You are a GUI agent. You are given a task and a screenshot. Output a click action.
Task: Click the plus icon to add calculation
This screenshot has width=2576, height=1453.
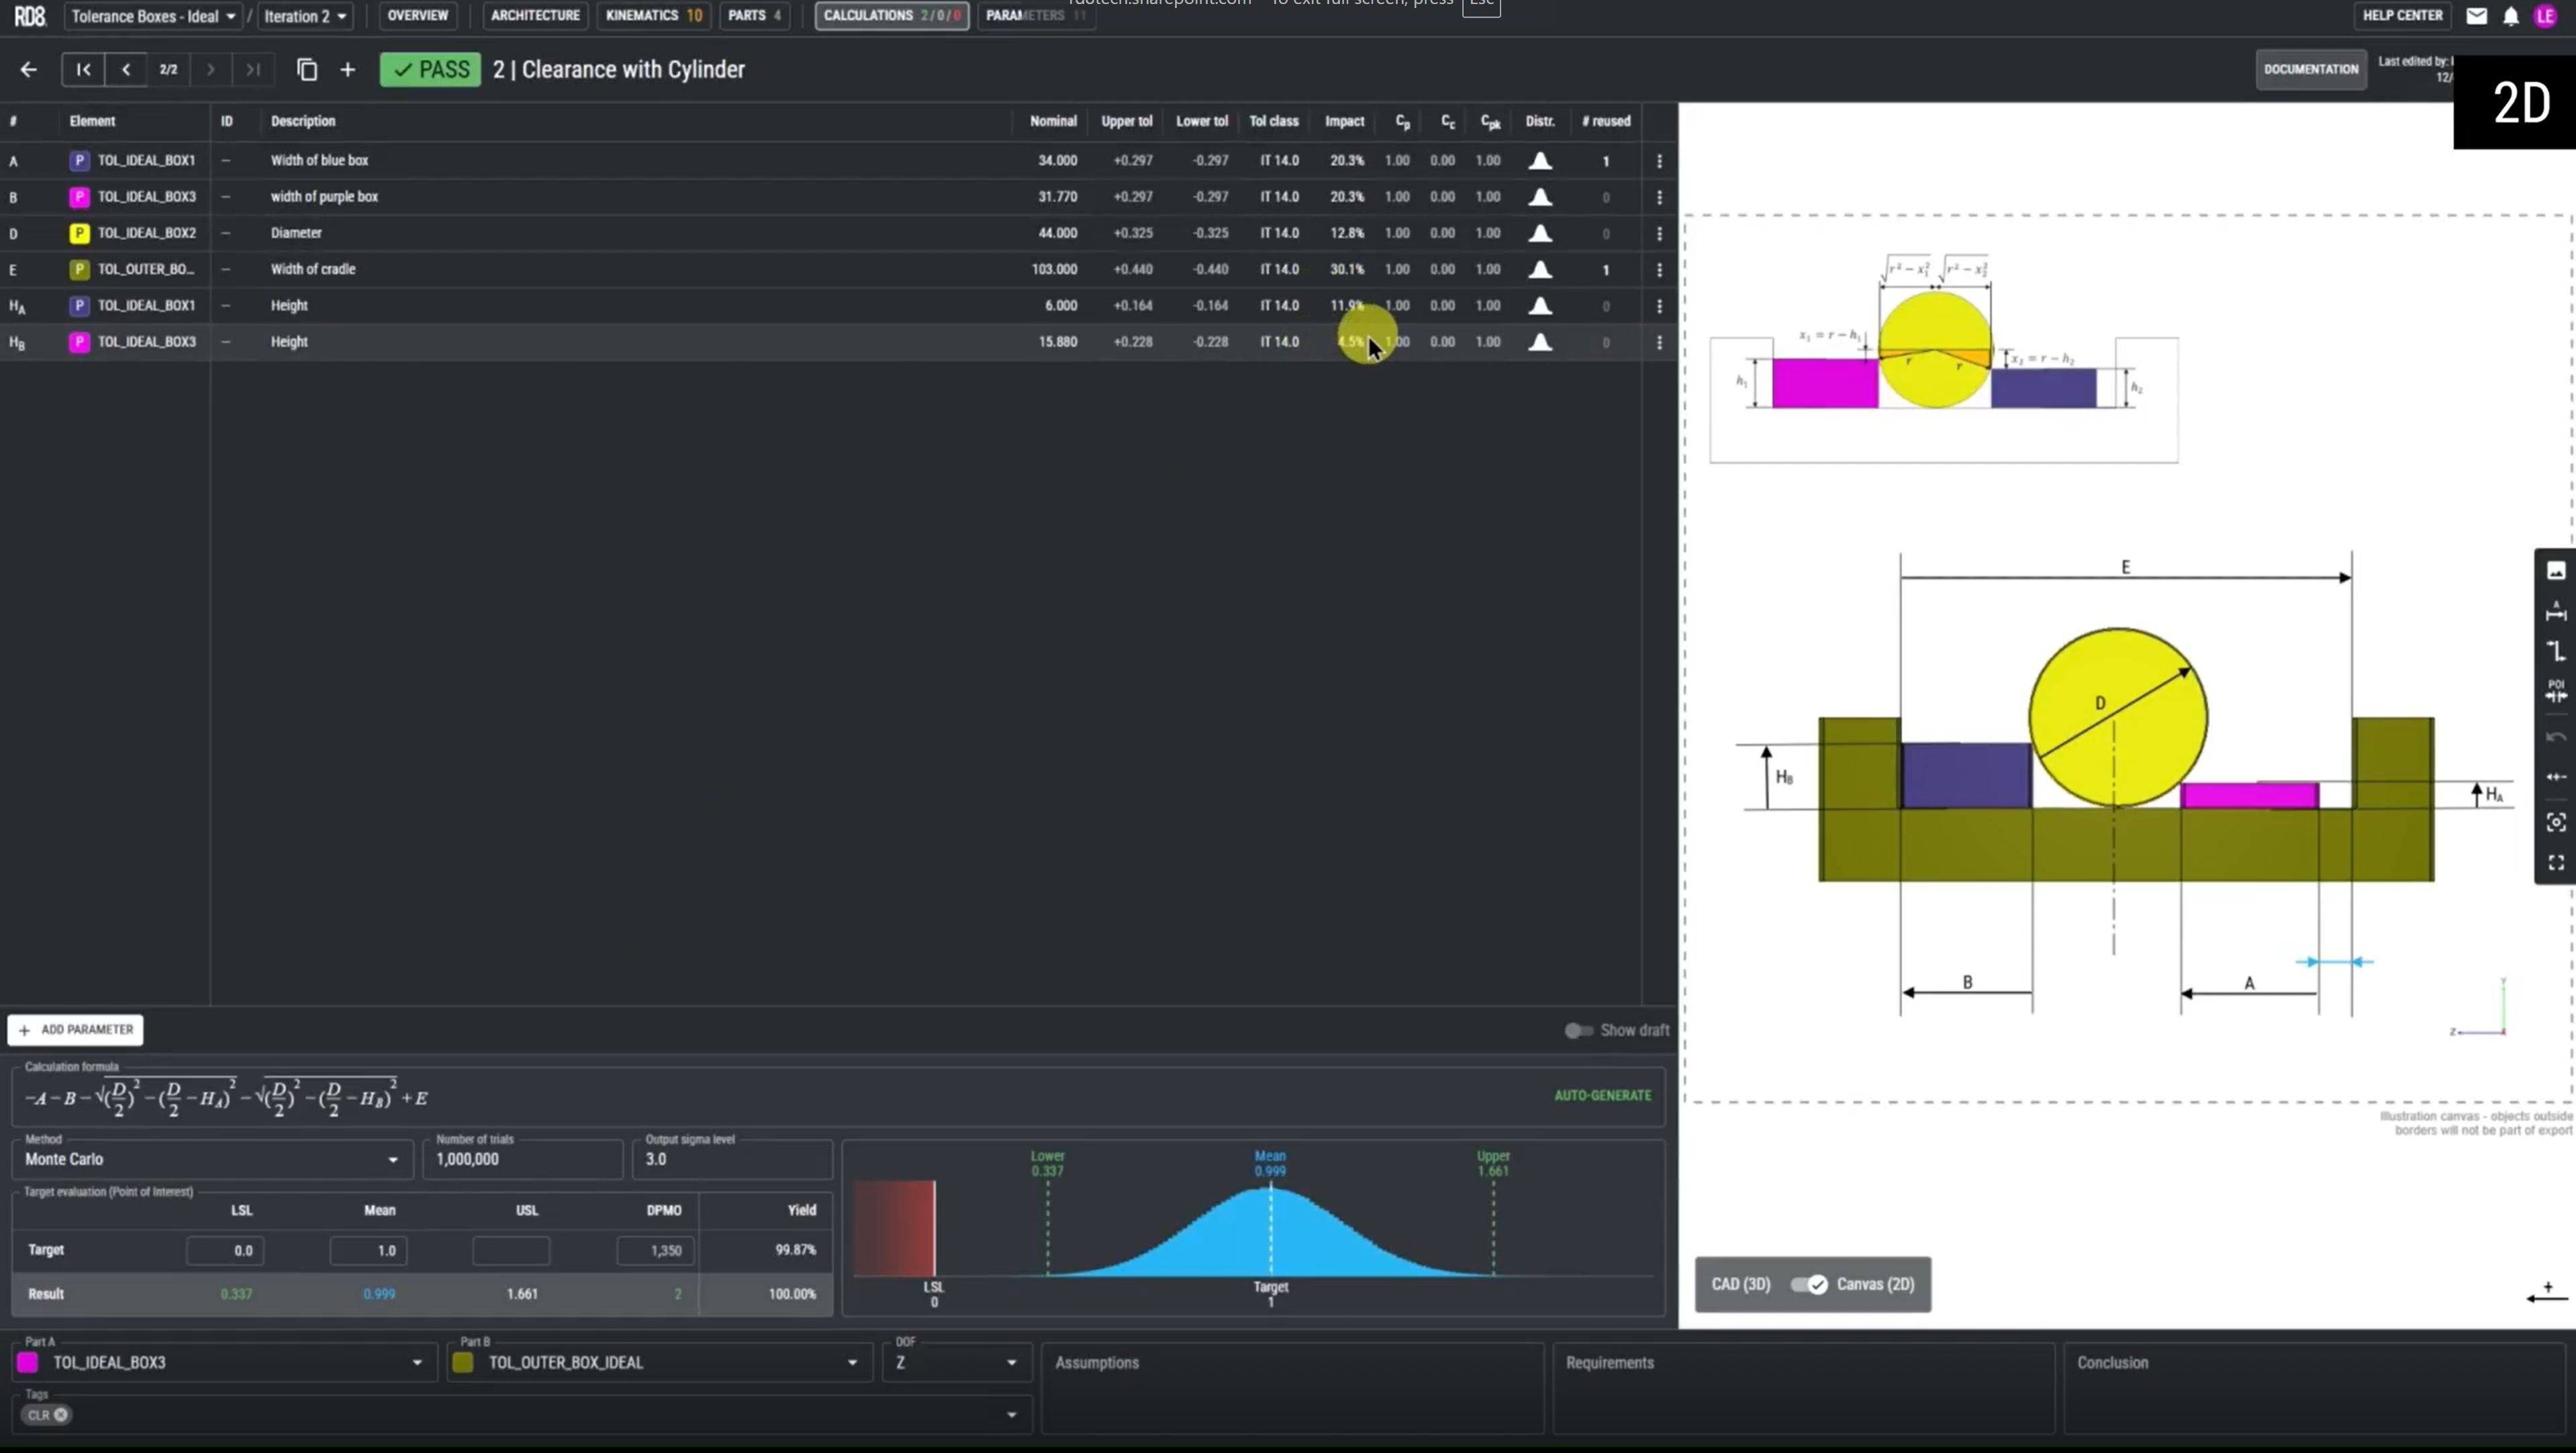[347, 69]
